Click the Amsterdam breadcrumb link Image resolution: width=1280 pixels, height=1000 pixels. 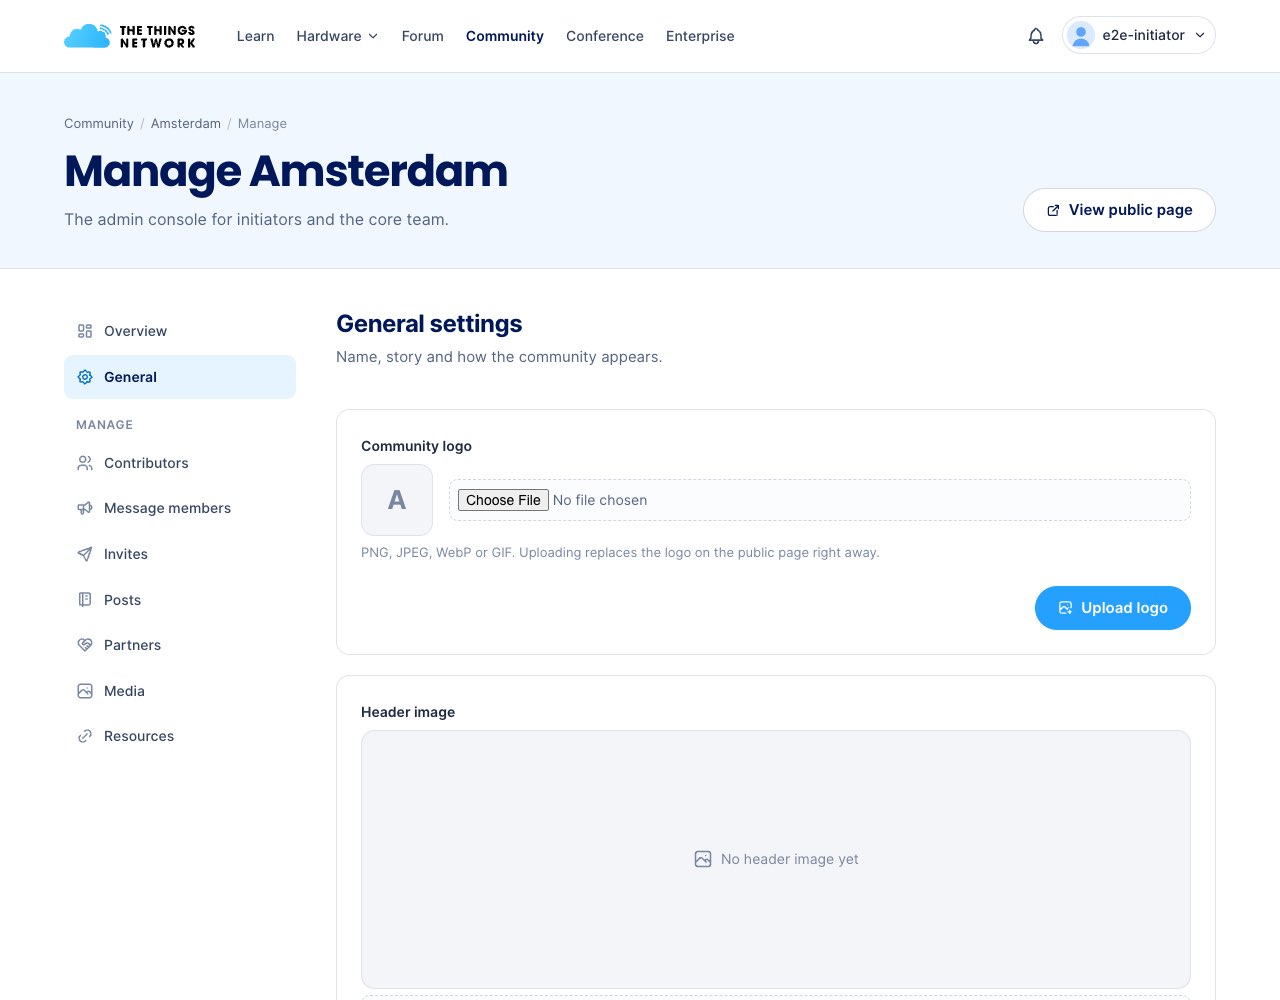[x=186, y=123]
